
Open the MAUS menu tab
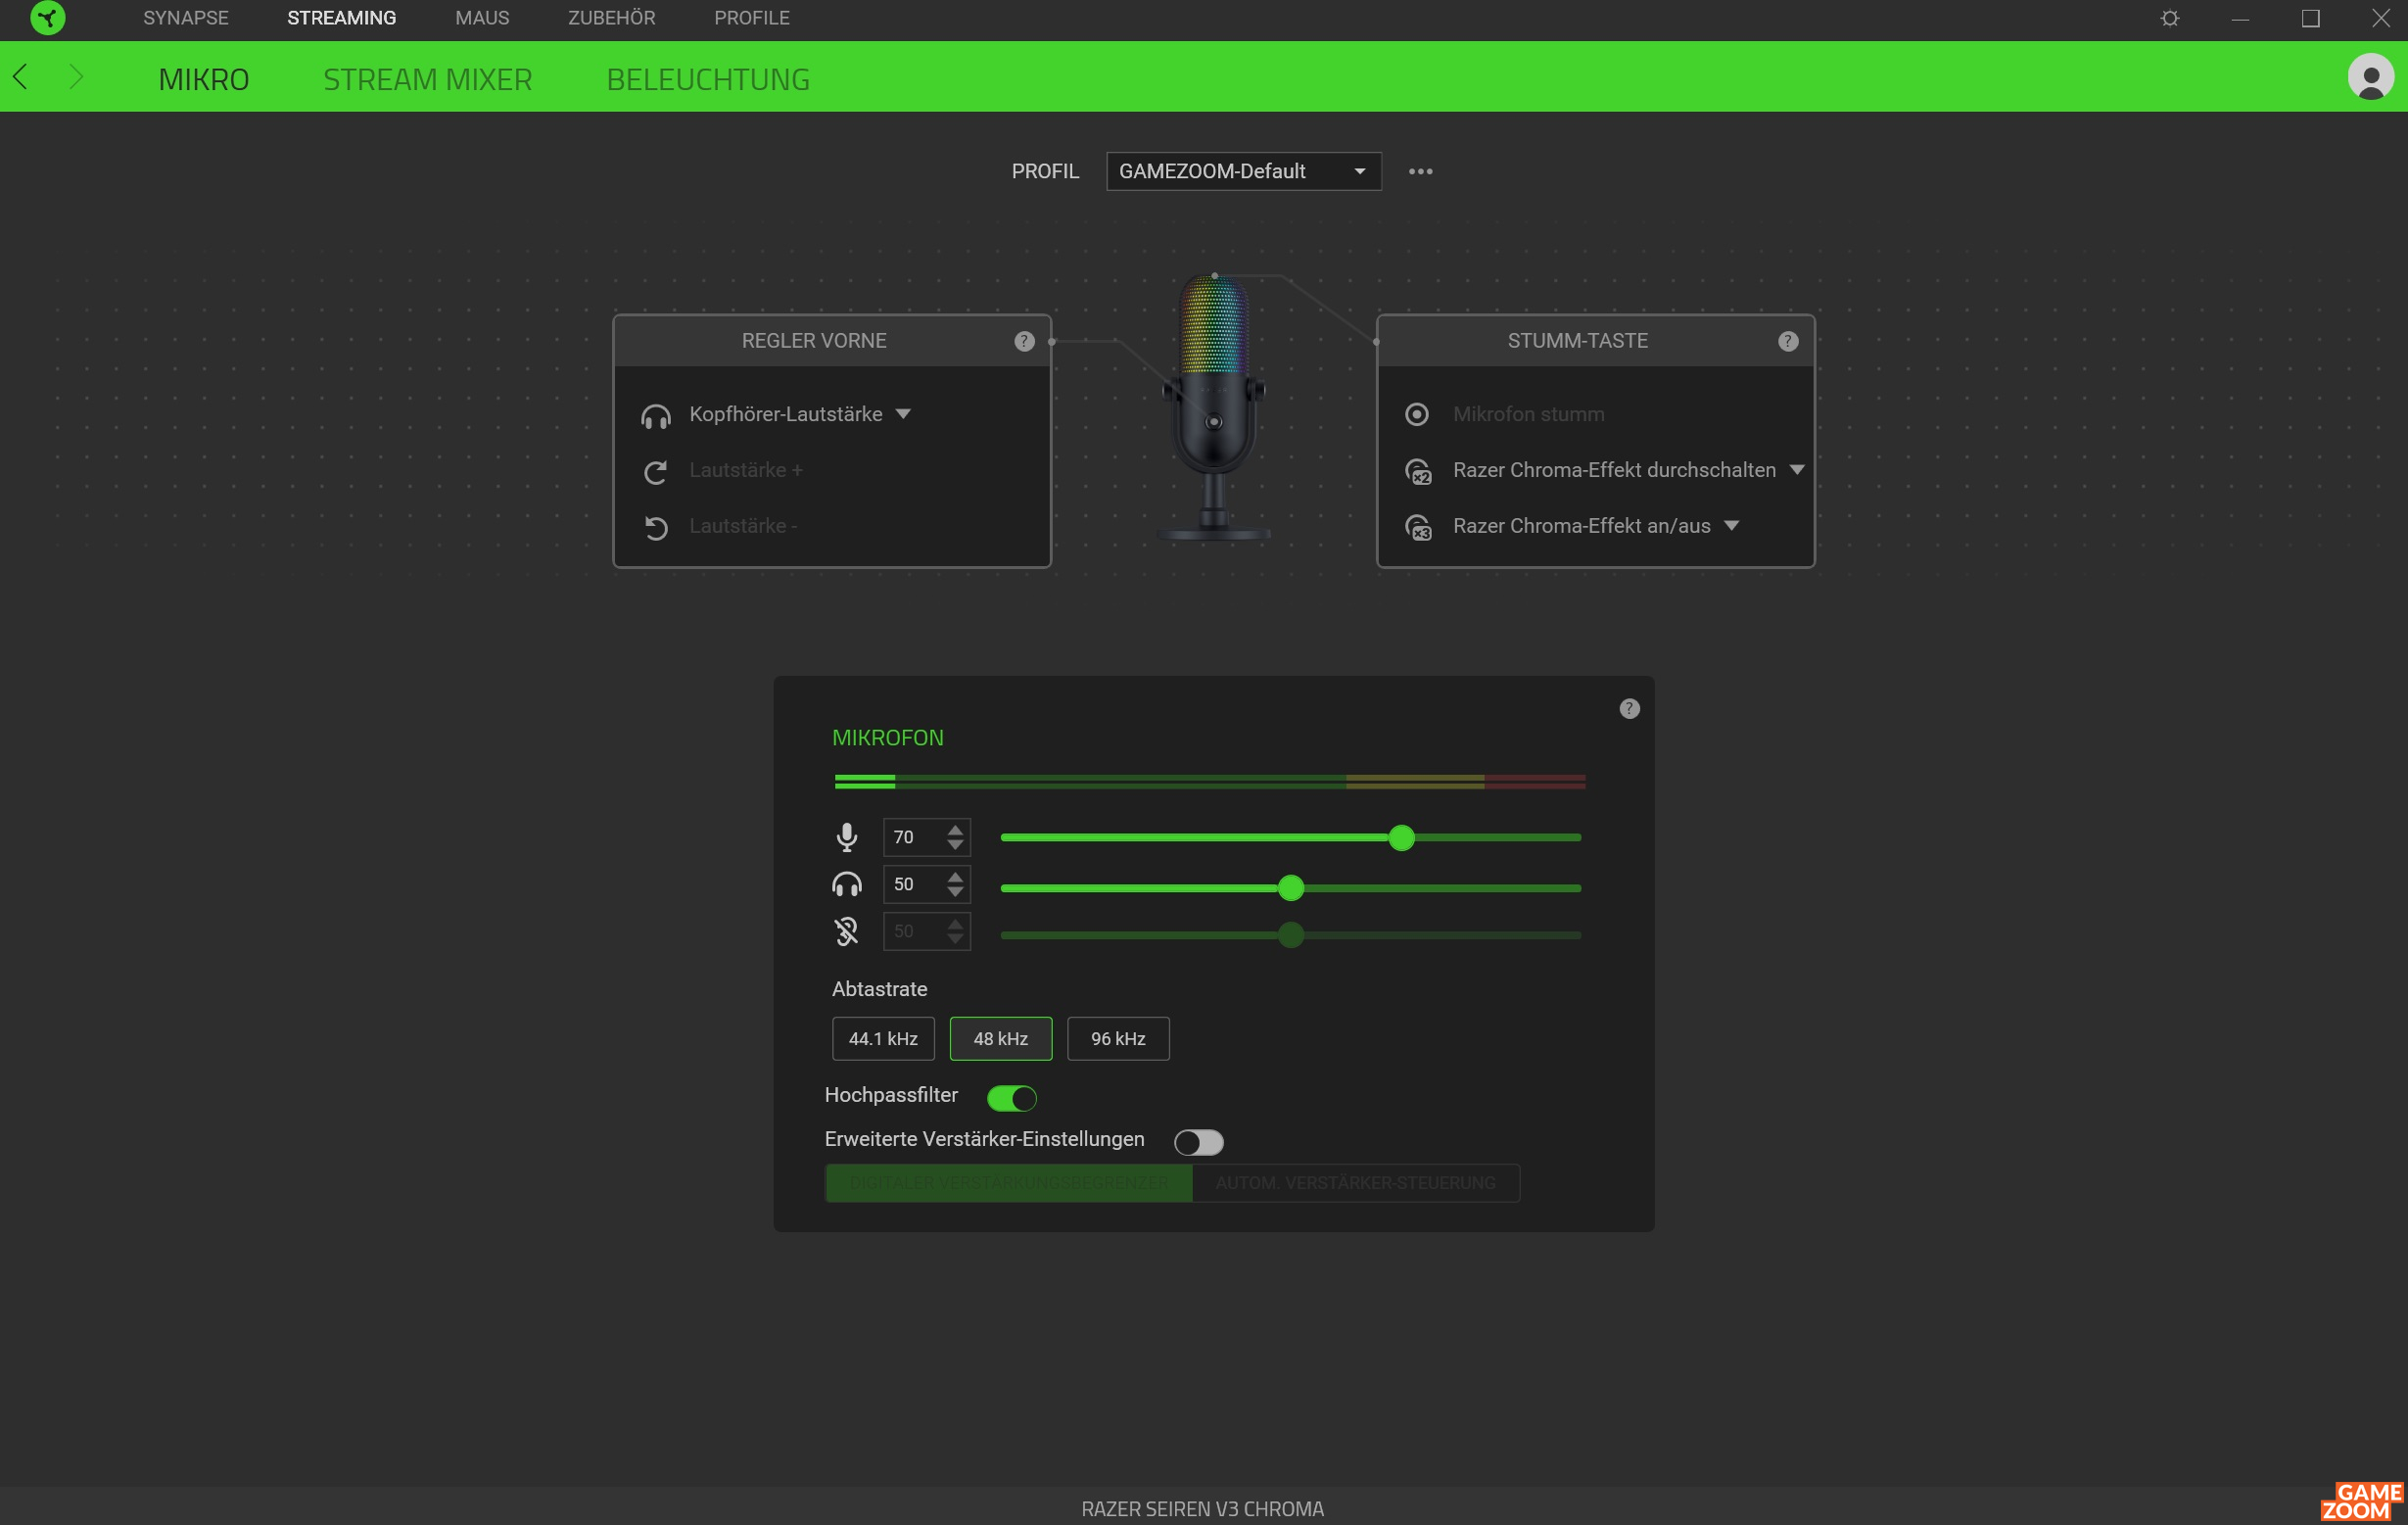(482, 18)
